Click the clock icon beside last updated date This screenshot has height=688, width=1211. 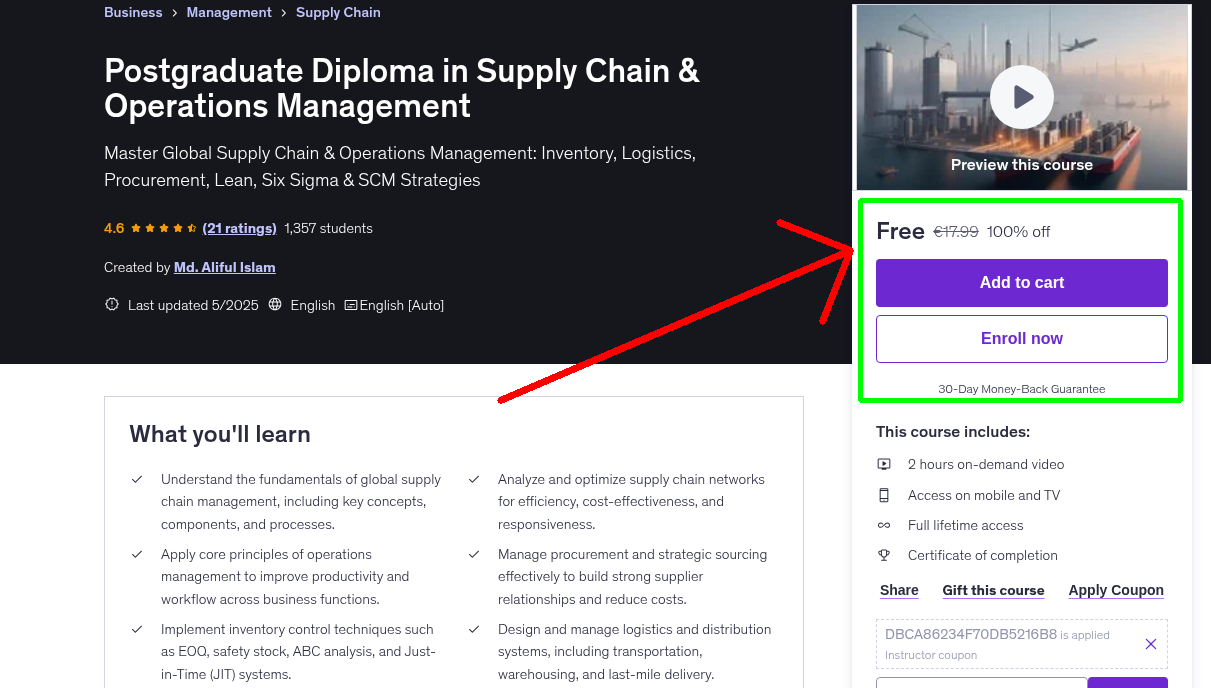point(111,304)
